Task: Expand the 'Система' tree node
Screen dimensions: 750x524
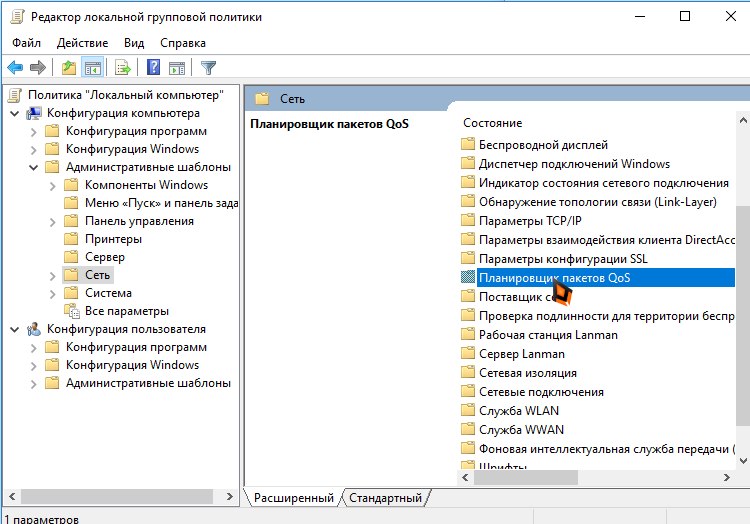Action: coord(53,294)
